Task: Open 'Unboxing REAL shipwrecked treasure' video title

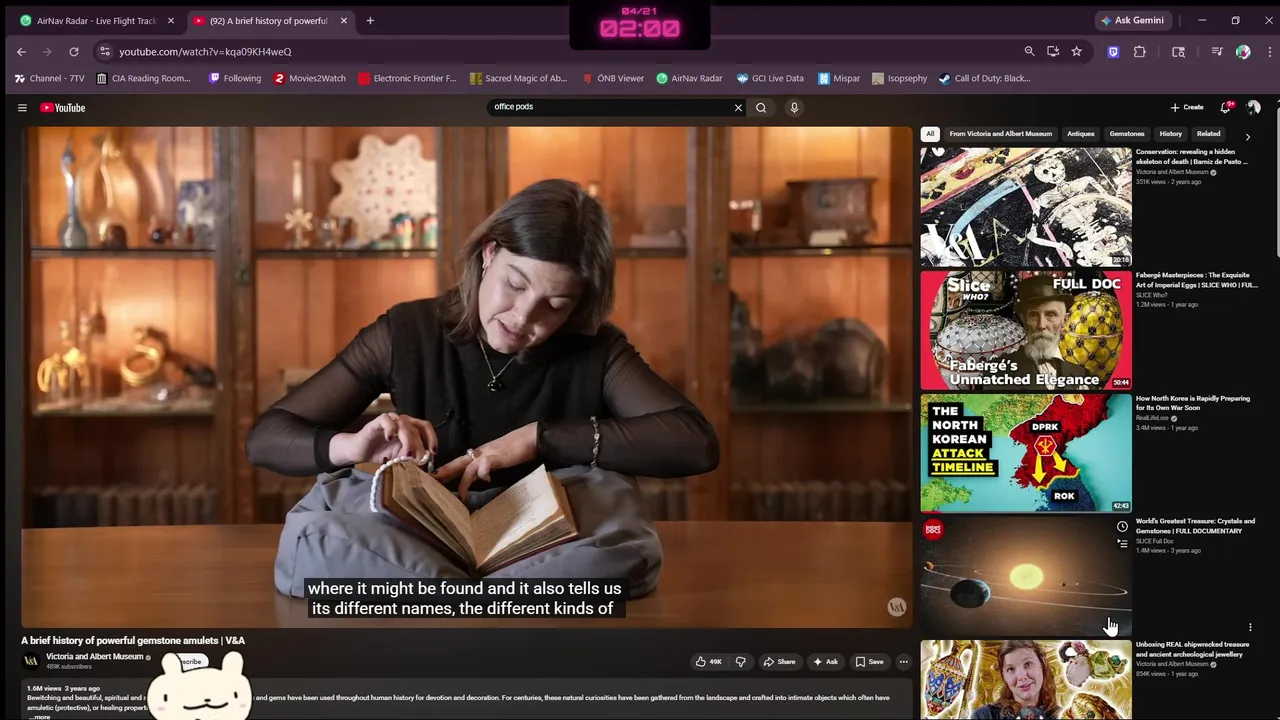Action: pos(1193,649)
